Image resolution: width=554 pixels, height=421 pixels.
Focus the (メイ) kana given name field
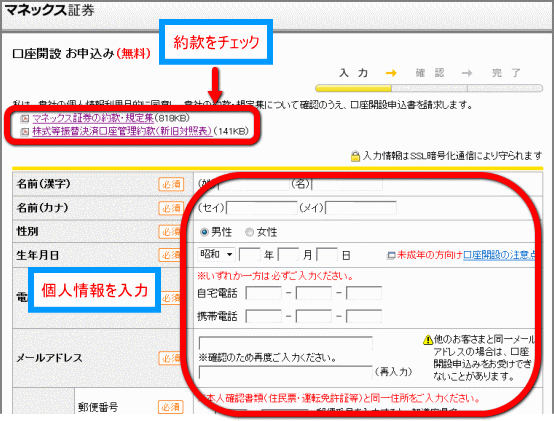361,208
